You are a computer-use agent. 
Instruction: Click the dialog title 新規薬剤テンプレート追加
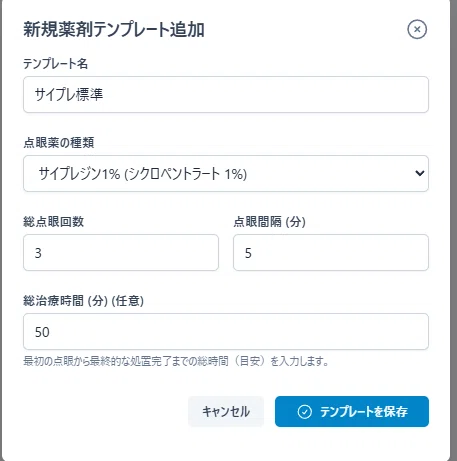tap(114, 29)
